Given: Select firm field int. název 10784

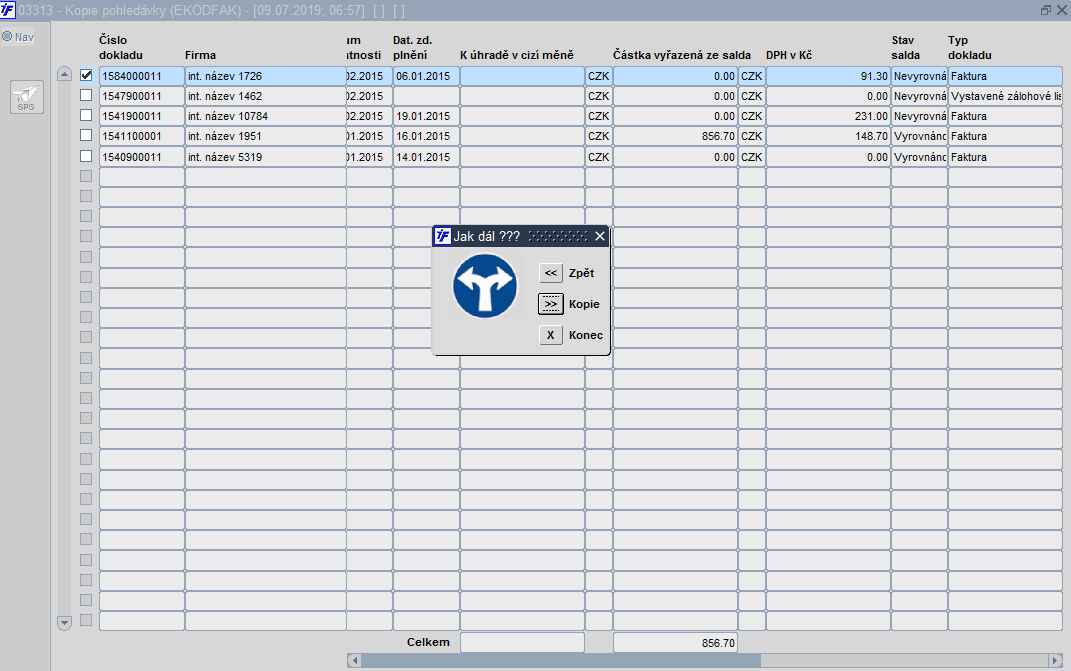Looking at the screenshot, I should tap(265, 116).
